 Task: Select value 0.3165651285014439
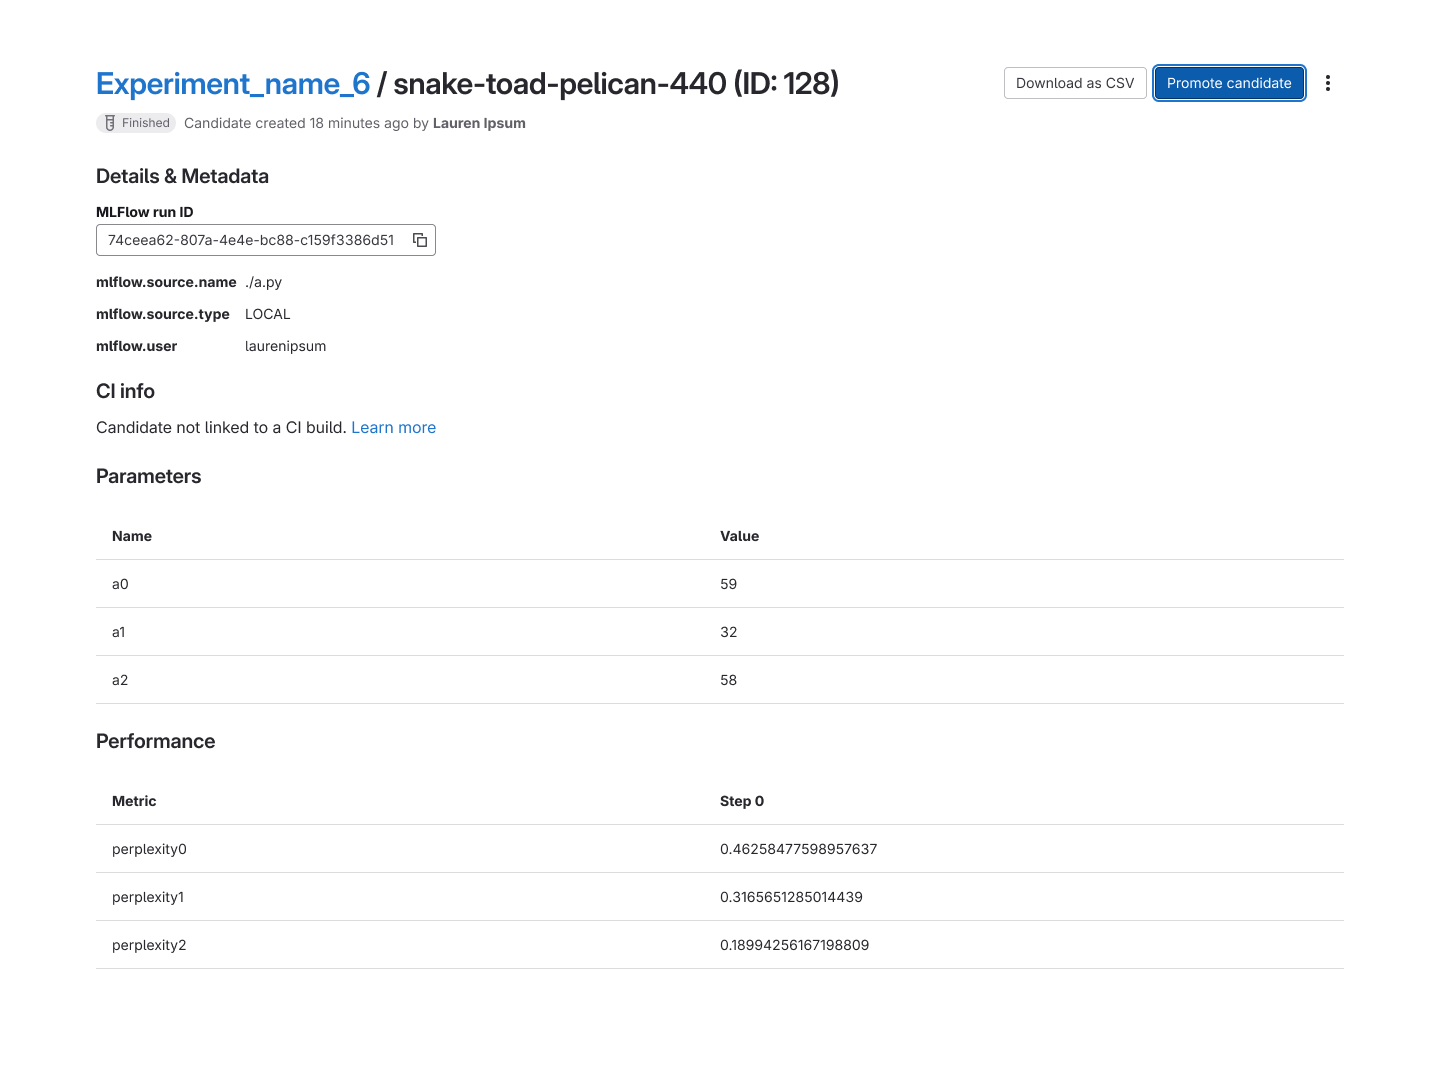(791, 897)
